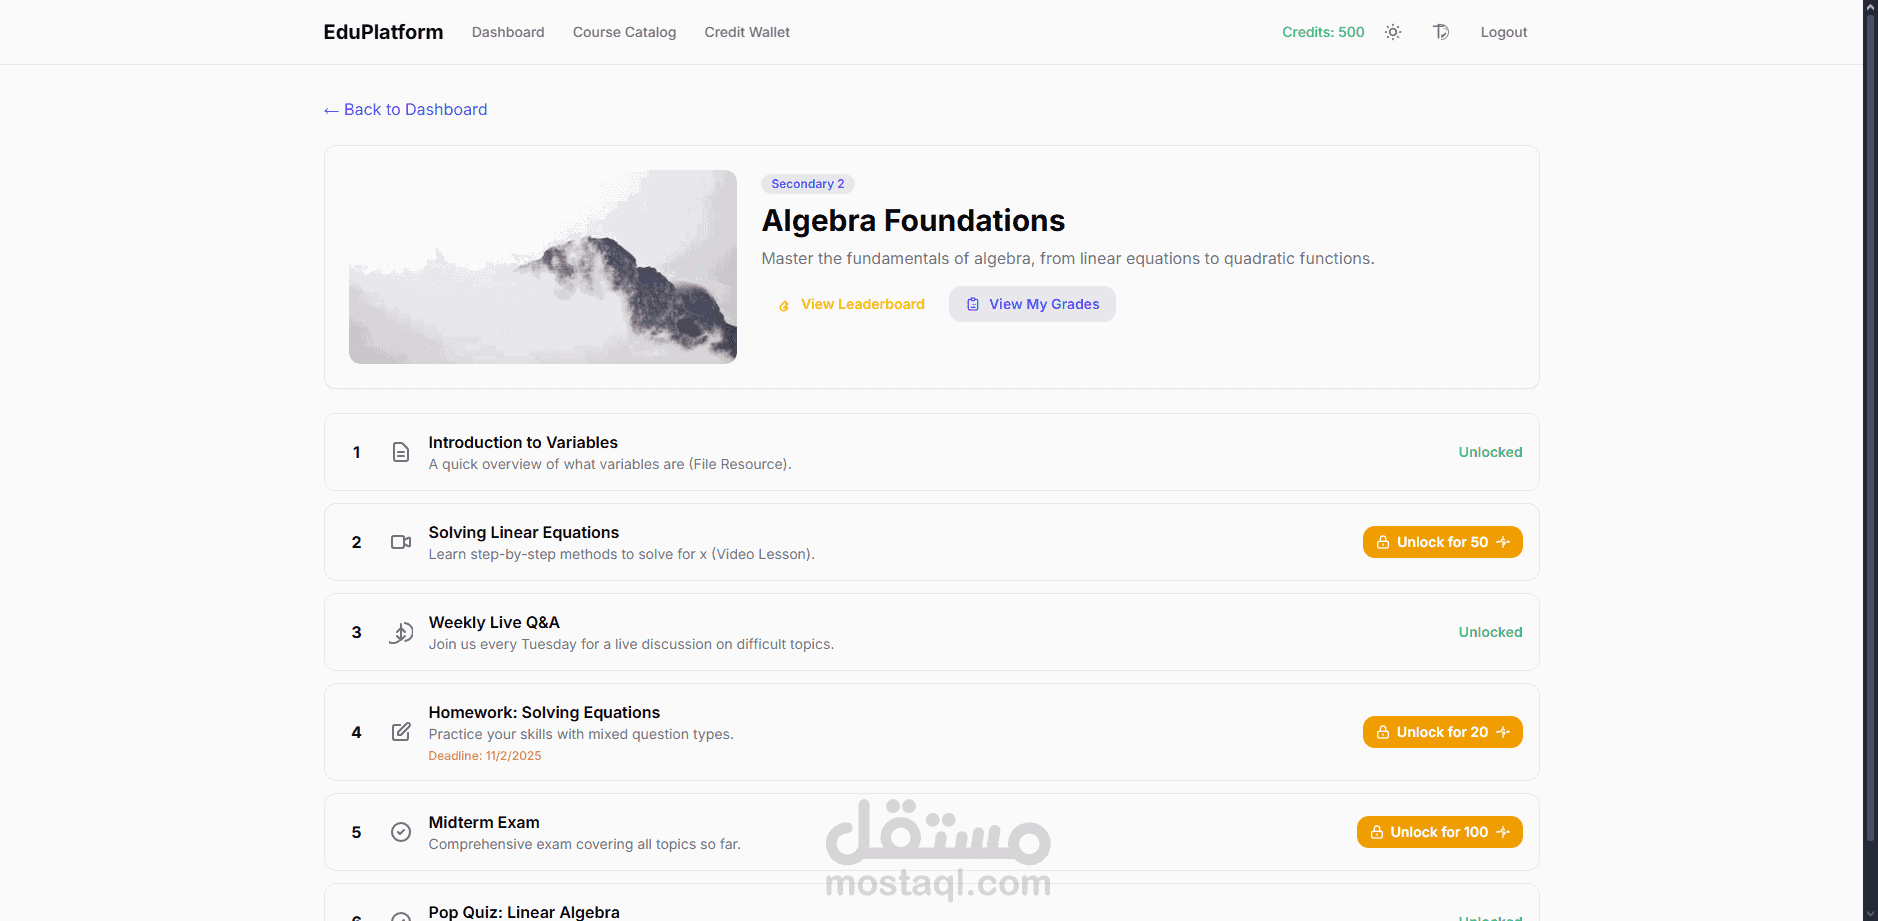
Task: Click the Logout link
Action: (x=1504, y=32)
